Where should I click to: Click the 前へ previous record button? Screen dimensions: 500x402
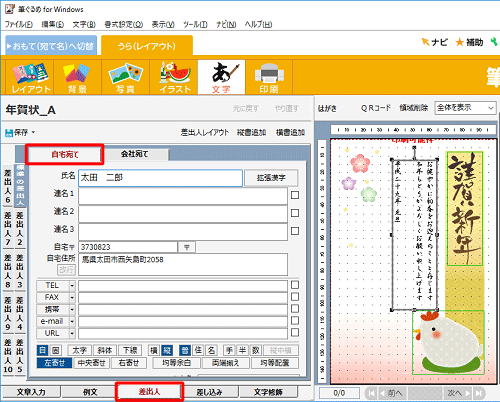coord(392,393)
